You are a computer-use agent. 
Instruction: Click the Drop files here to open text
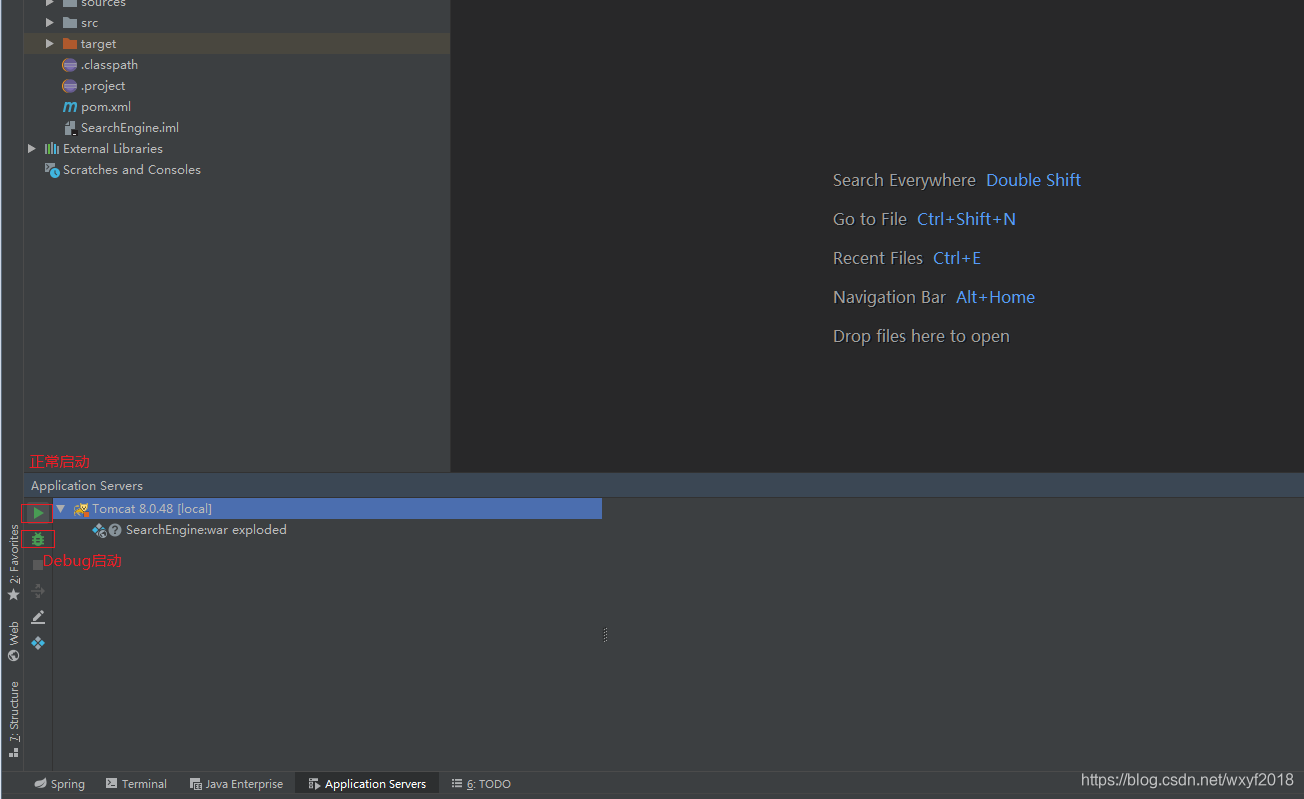tap(921, 336)
